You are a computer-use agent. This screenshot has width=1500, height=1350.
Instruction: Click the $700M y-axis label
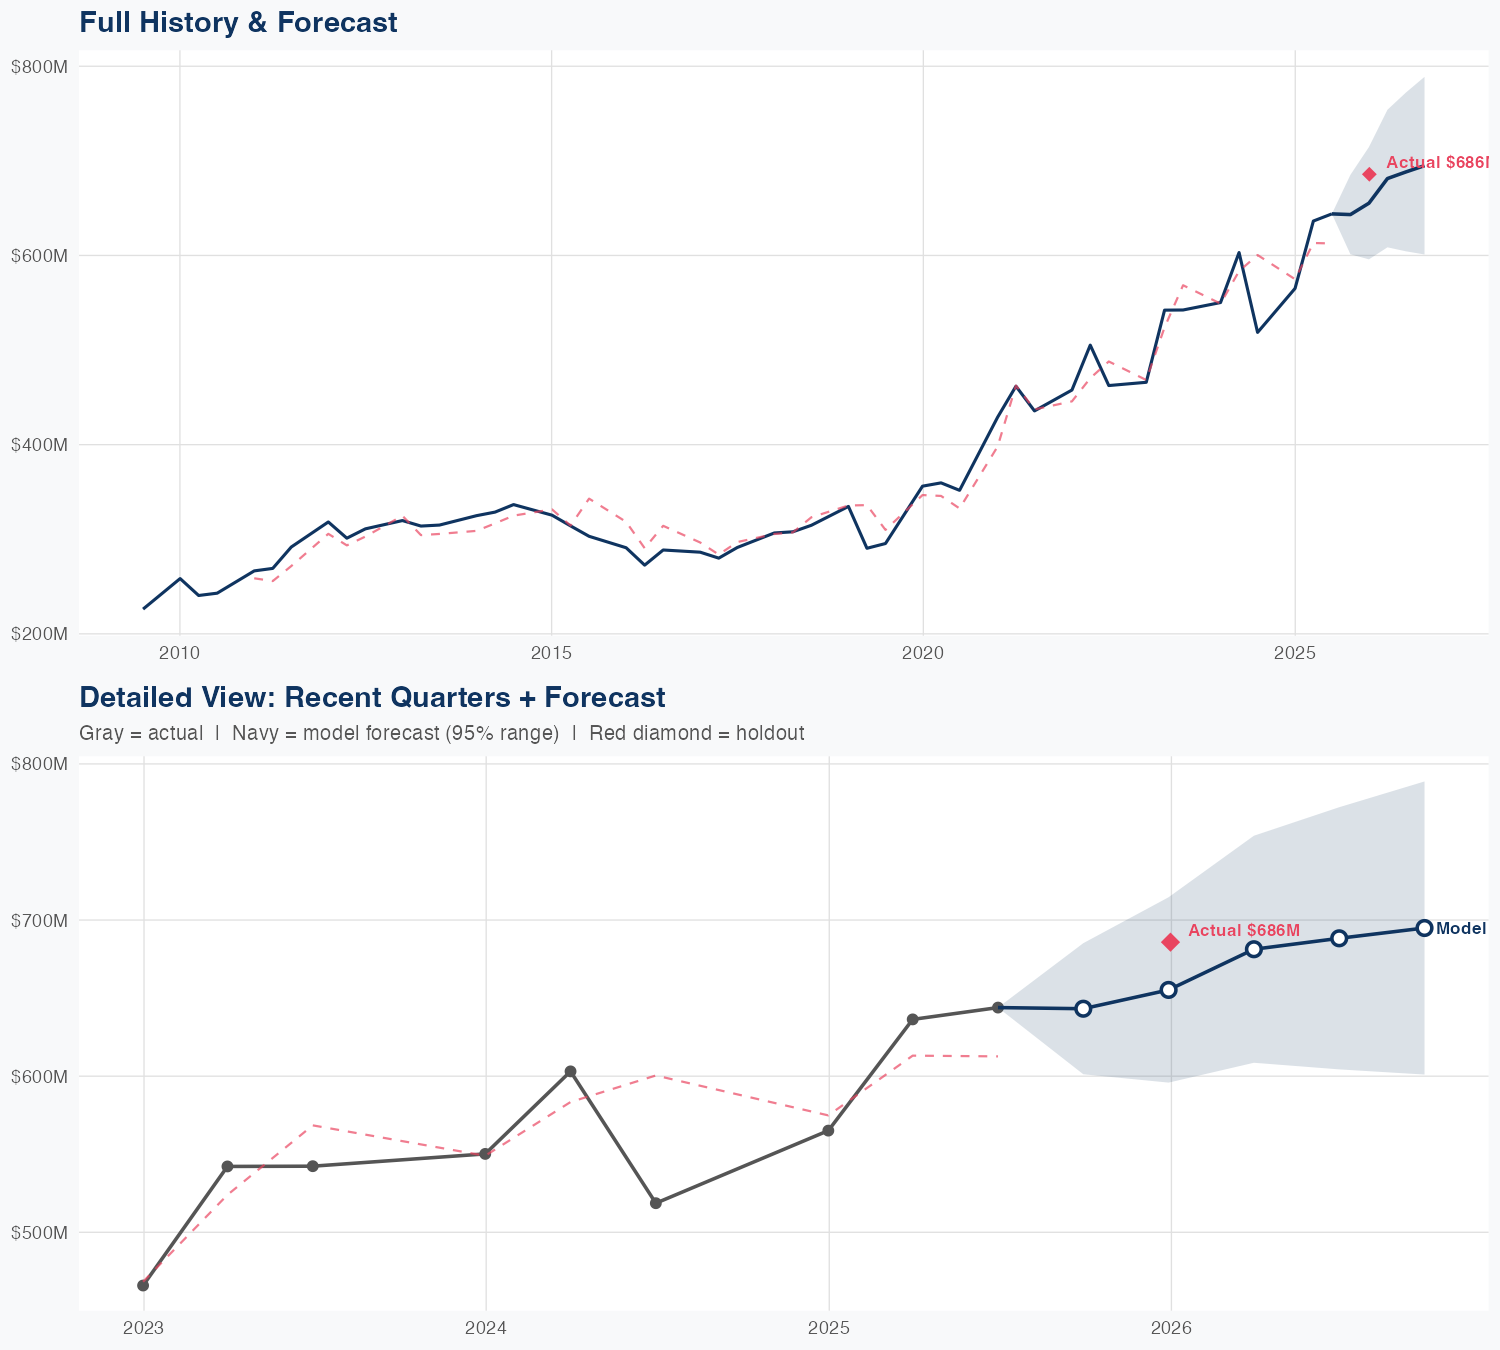click(39, 920)
